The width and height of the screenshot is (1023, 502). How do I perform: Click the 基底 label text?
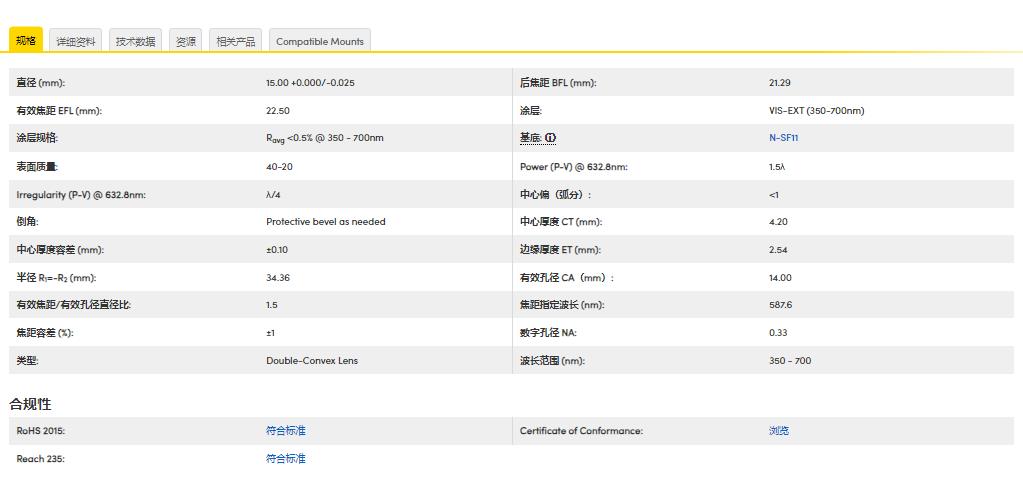point(530,138)
